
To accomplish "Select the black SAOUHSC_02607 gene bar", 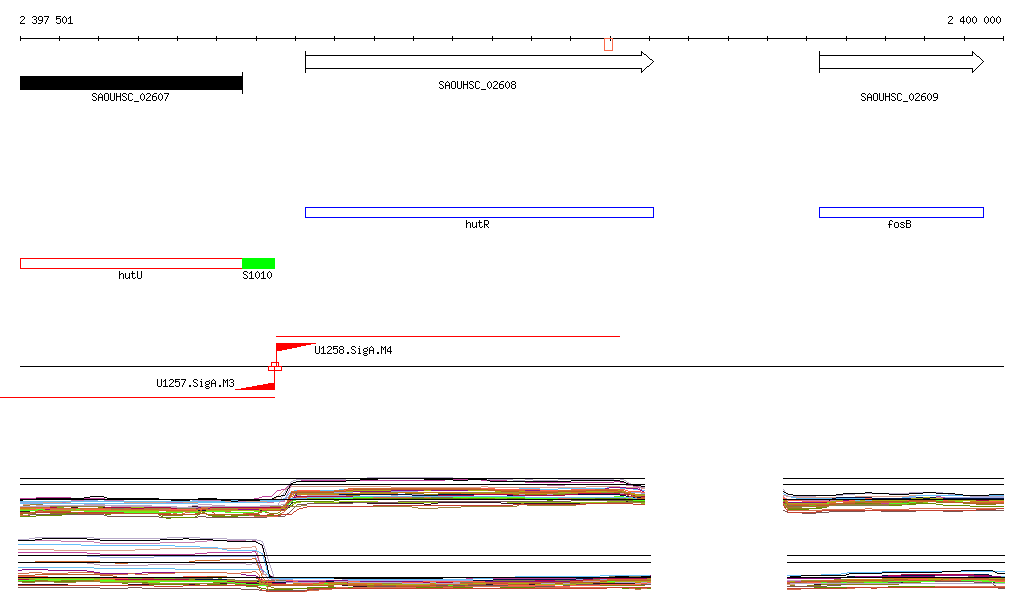I will [131, 83].
